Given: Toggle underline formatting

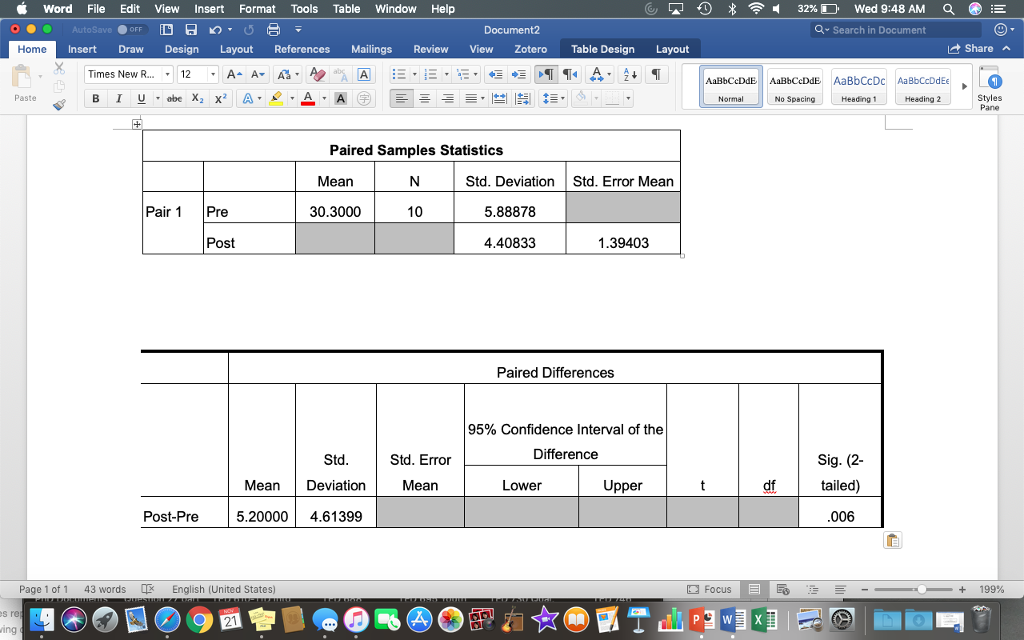Looking at the screenshot, I should click(141, 98).
